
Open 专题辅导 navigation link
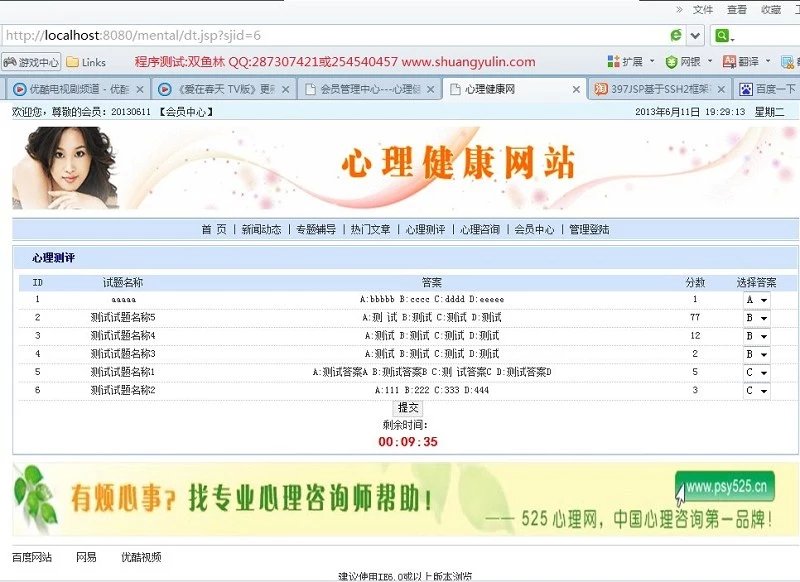tap(316, 229)
